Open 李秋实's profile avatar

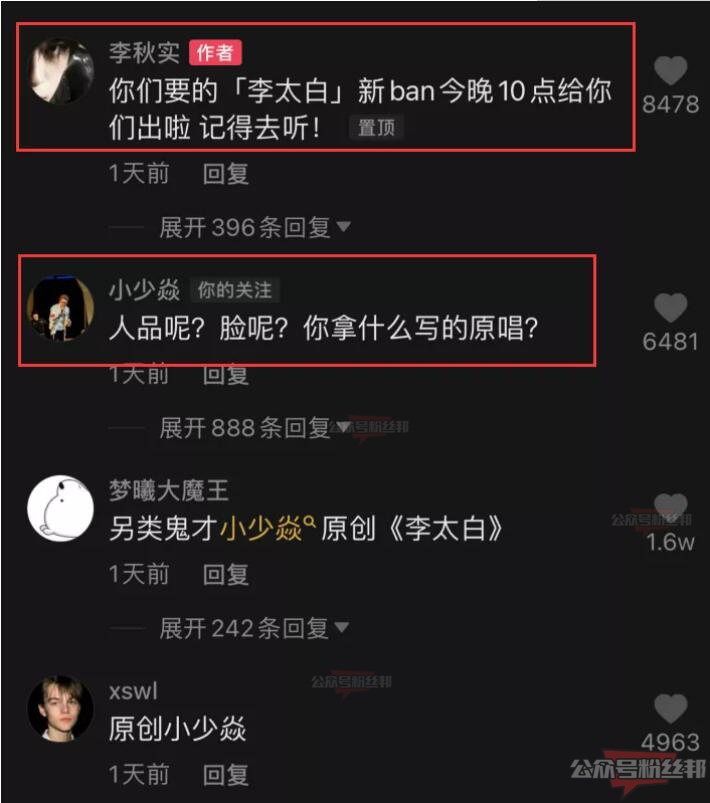click(60, 71)
